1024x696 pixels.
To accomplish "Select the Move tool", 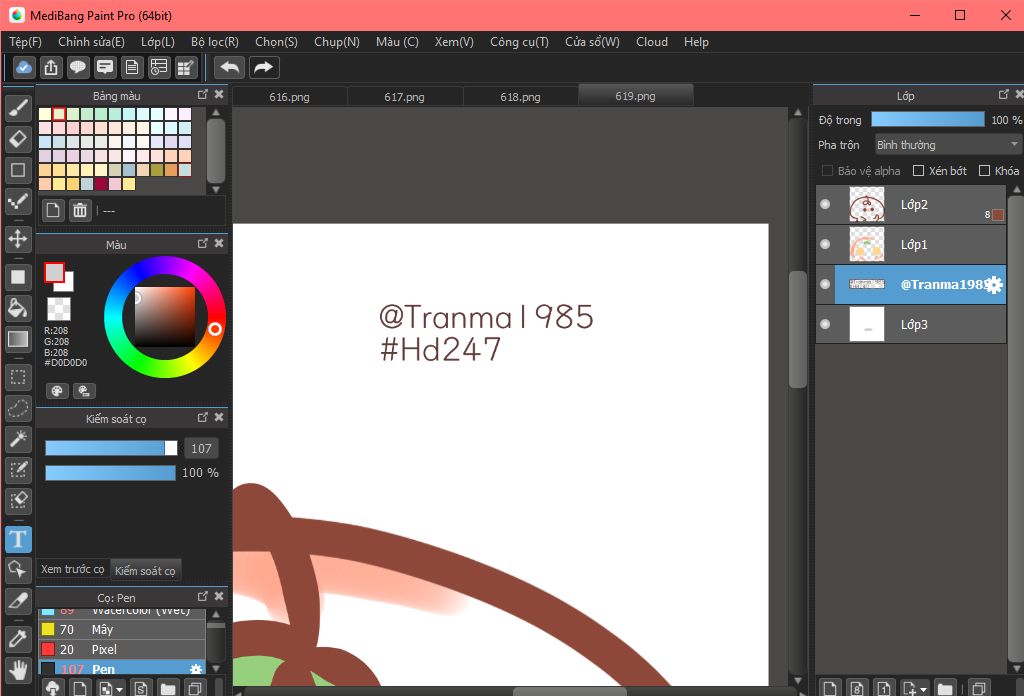I will pyautogui.click(x=18, y=239).
